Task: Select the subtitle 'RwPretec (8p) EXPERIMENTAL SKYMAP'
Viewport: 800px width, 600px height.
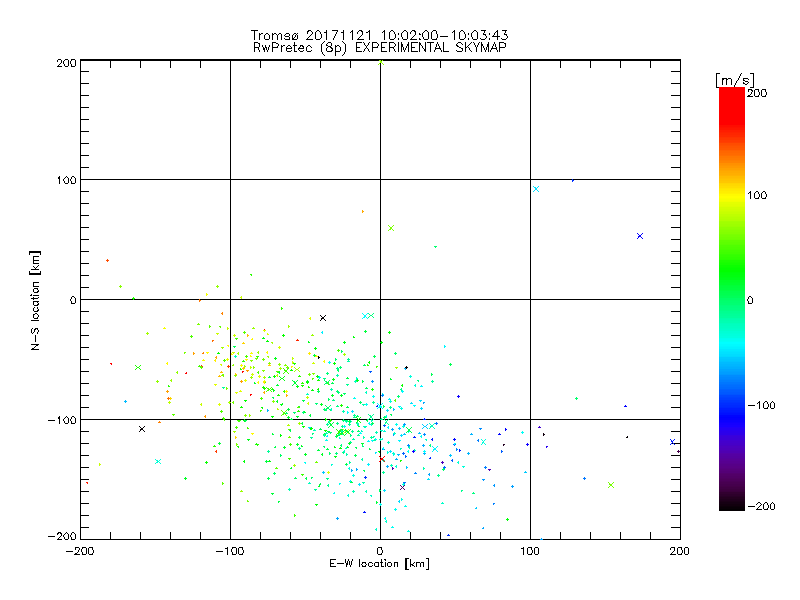Action: [379, 47]
